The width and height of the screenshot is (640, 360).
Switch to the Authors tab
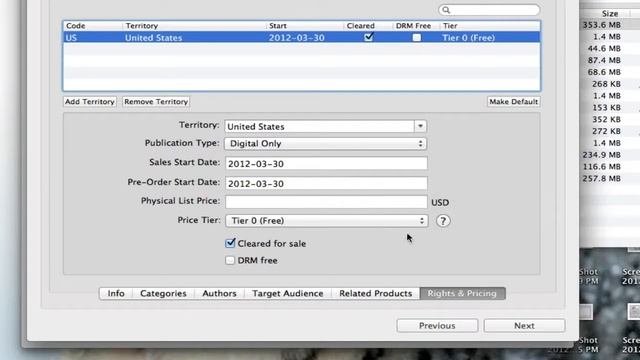click(219, 293)
